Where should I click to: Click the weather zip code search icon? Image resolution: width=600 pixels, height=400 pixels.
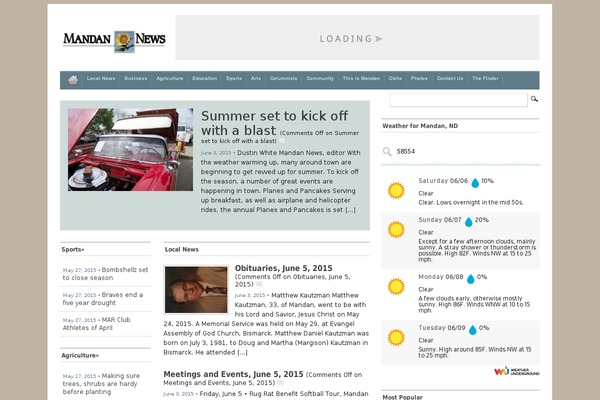pyautogui.click(x=387, y=152)
